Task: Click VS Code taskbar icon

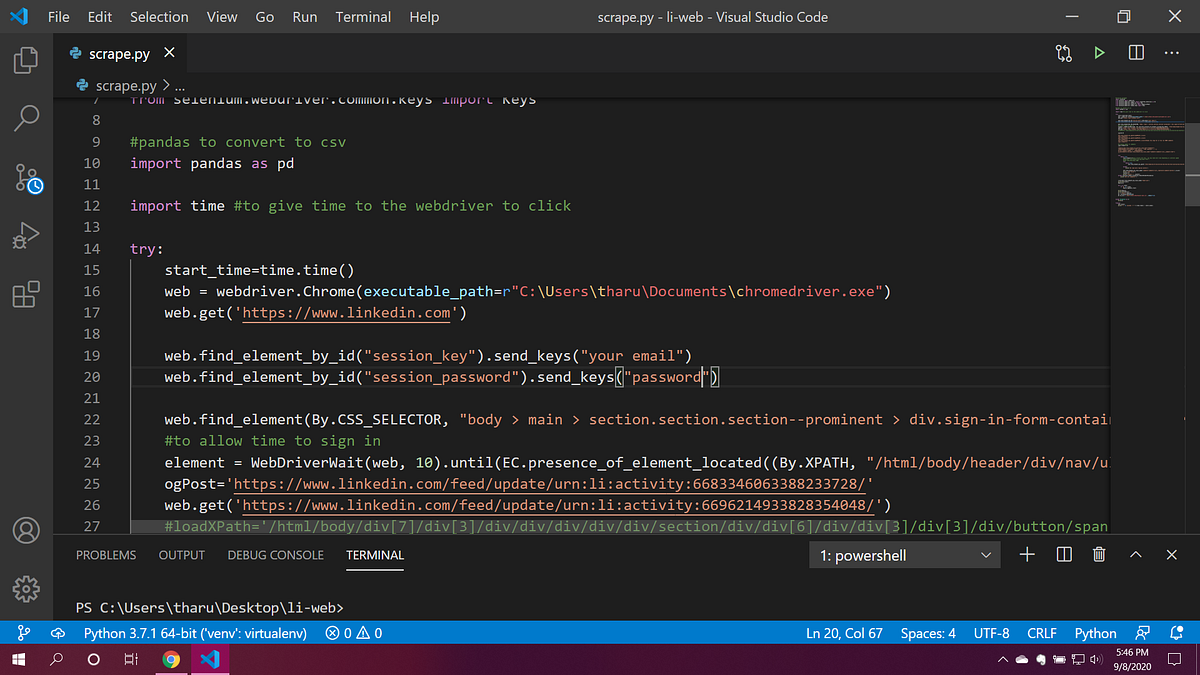Action: click(209, 660)
